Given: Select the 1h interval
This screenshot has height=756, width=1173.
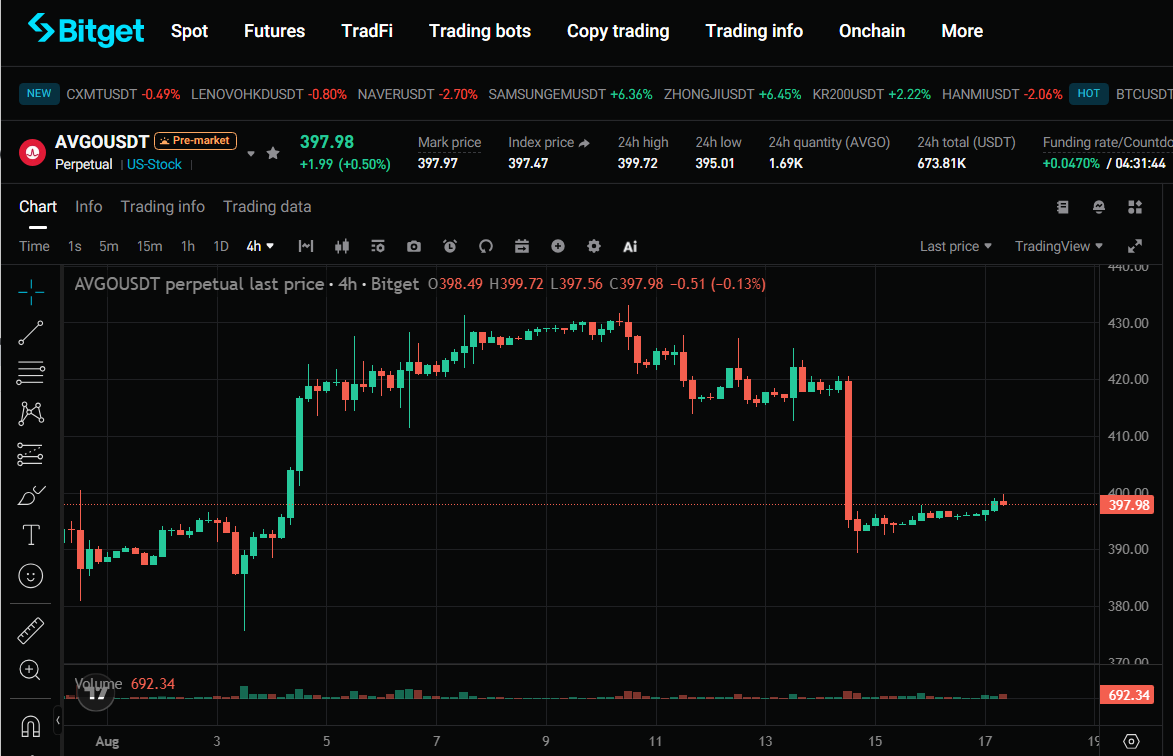Looking at the screenshot, I should tap(188, 246).
